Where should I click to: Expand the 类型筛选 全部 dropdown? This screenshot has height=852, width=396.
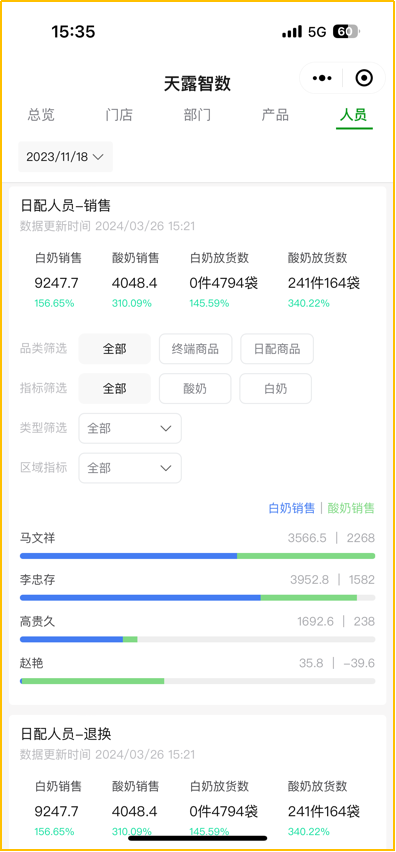[x=130, y=428]
